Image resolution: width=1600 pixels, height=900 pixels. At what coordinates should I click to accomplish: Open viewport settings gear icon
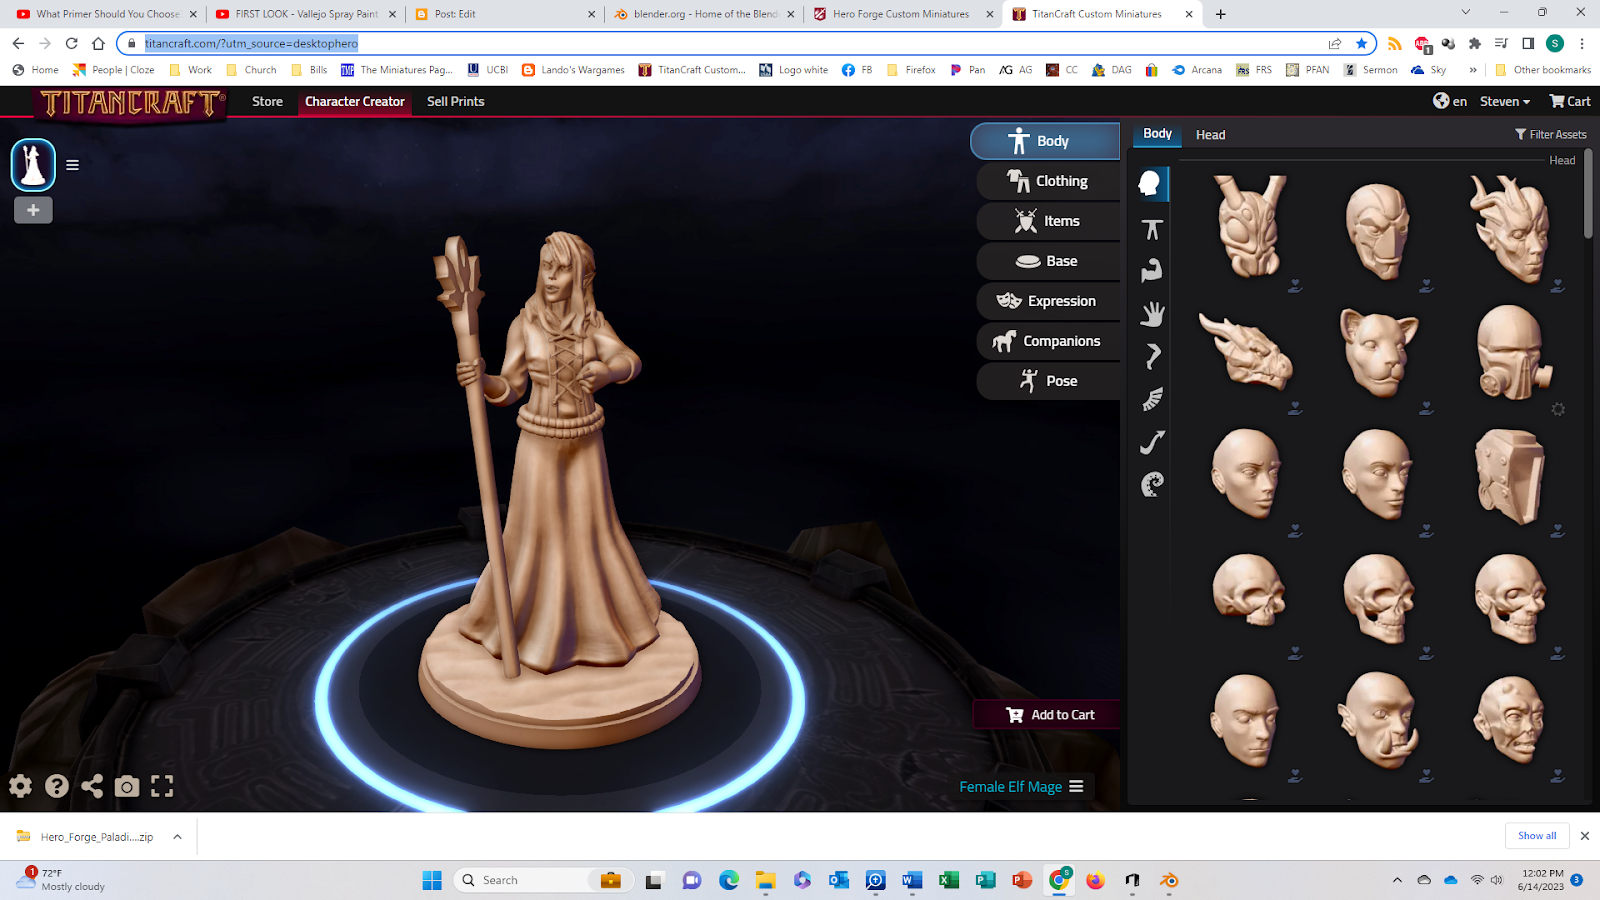coord(20,786)
